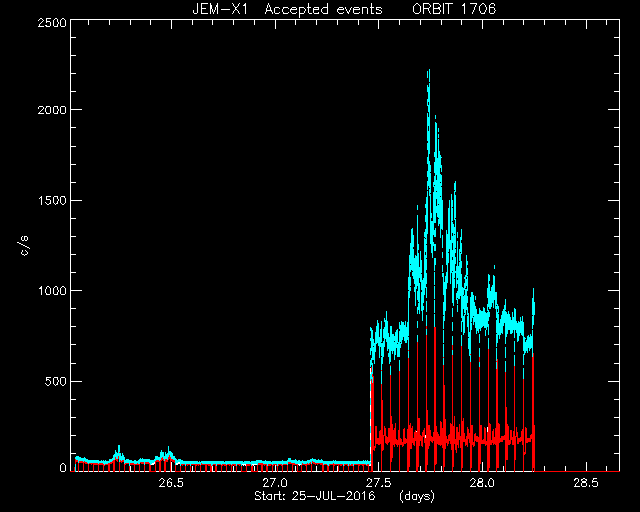The height and width of the screenshot is (512, 640).
Task: Click the 'Start: 25-JUL-2016' axis caption
Action: click(315, 496)
